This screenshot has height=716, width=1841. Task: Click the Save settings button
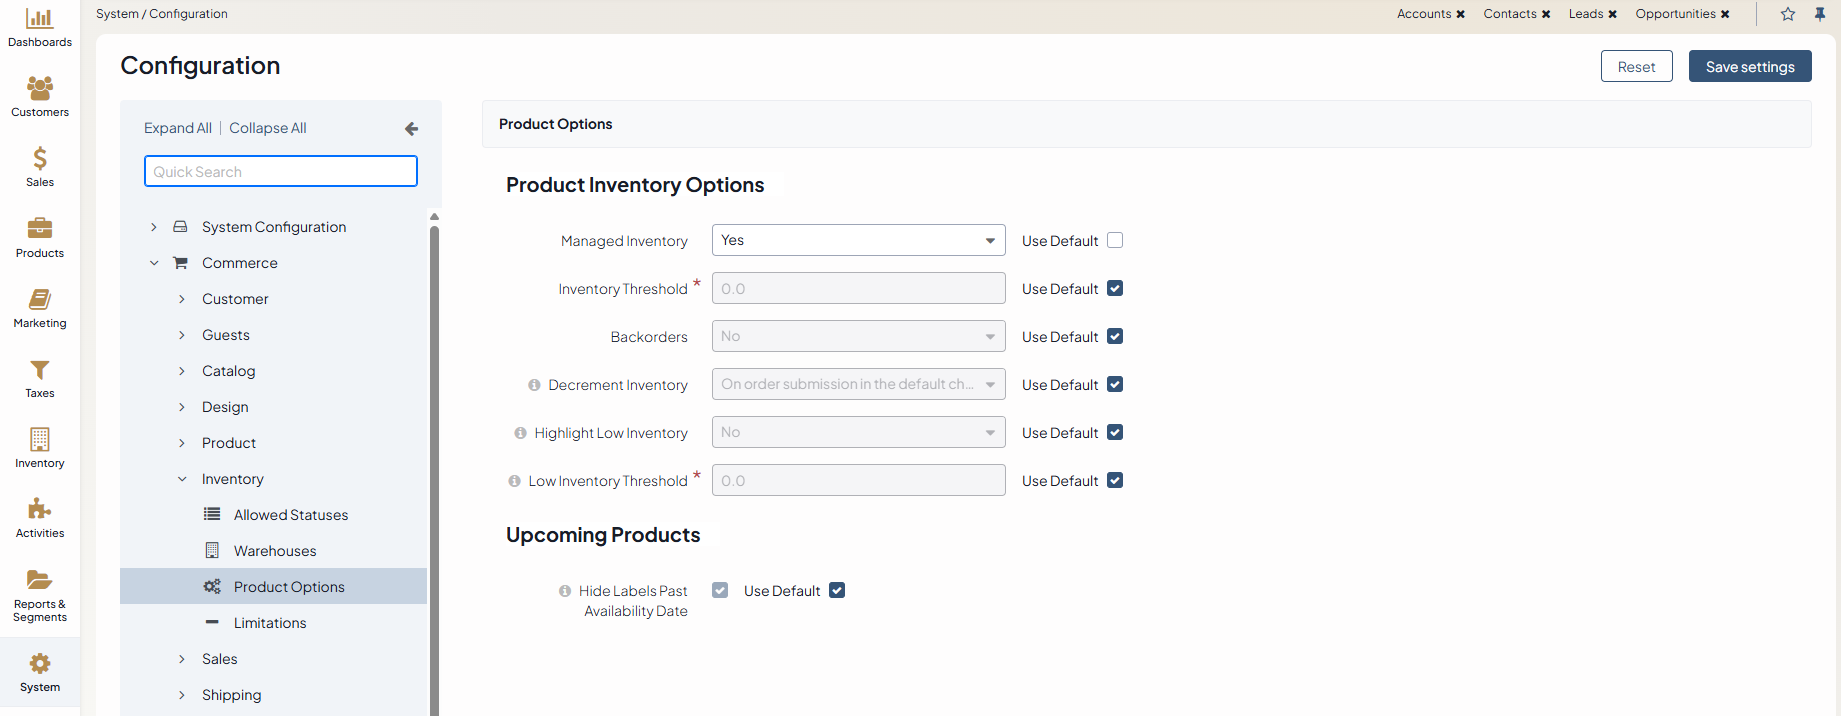tap(1749, 66)
